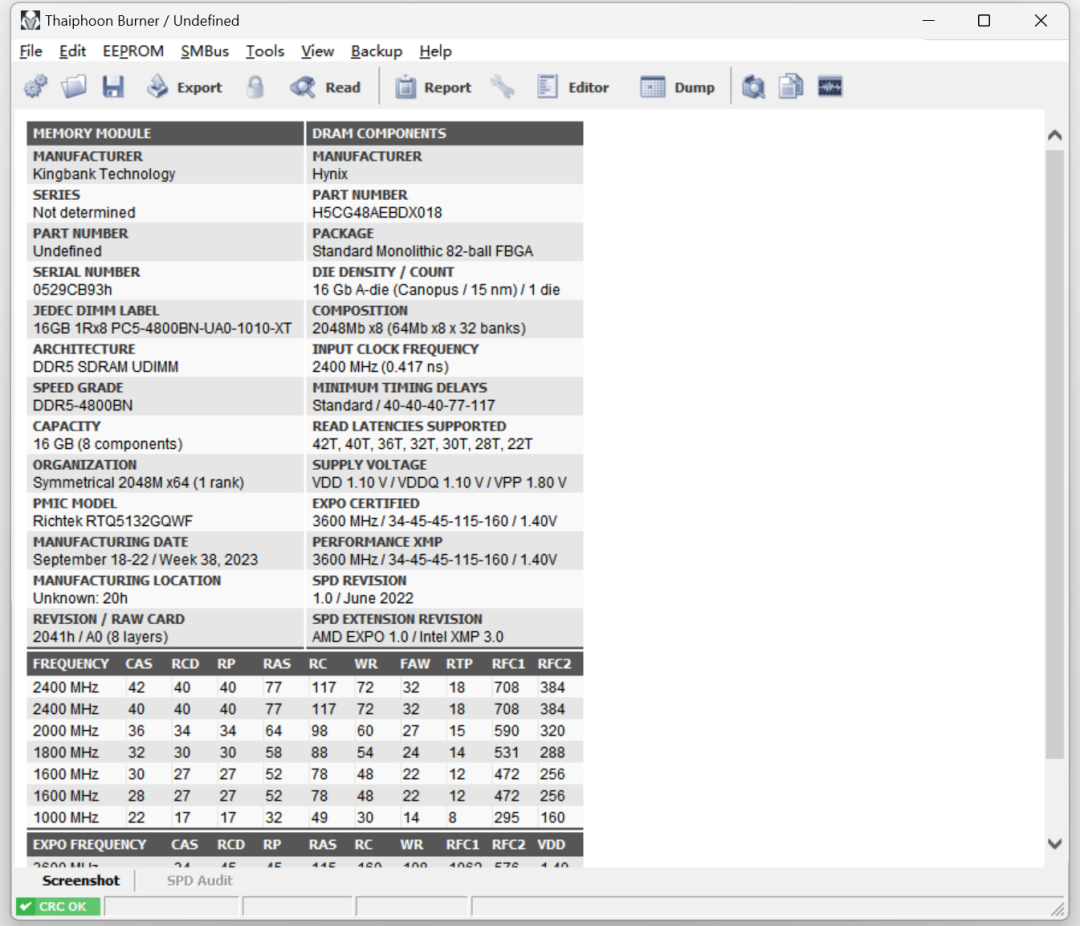Screen dimensions: 1080x926
Task: Click die density 16 Gb A-die value
Action: (436, 290)
